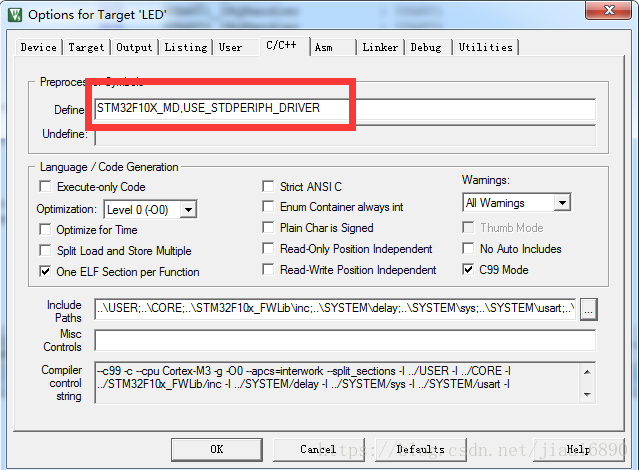Screen dimensions: 639x470
Task: Confirm settings with the OK button
Action: point(217,450)
